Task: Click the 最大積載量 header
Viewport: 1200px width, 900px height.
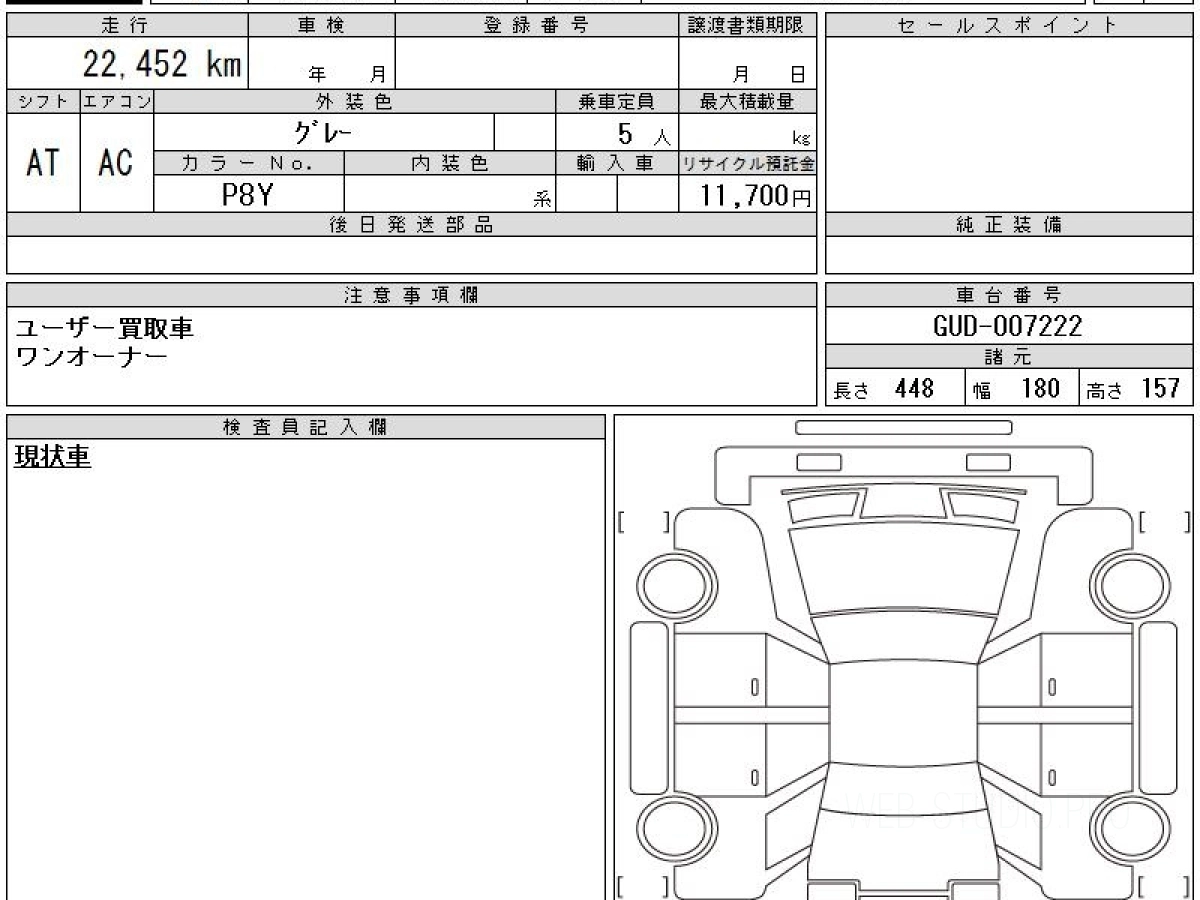Action: pos(748,101)
